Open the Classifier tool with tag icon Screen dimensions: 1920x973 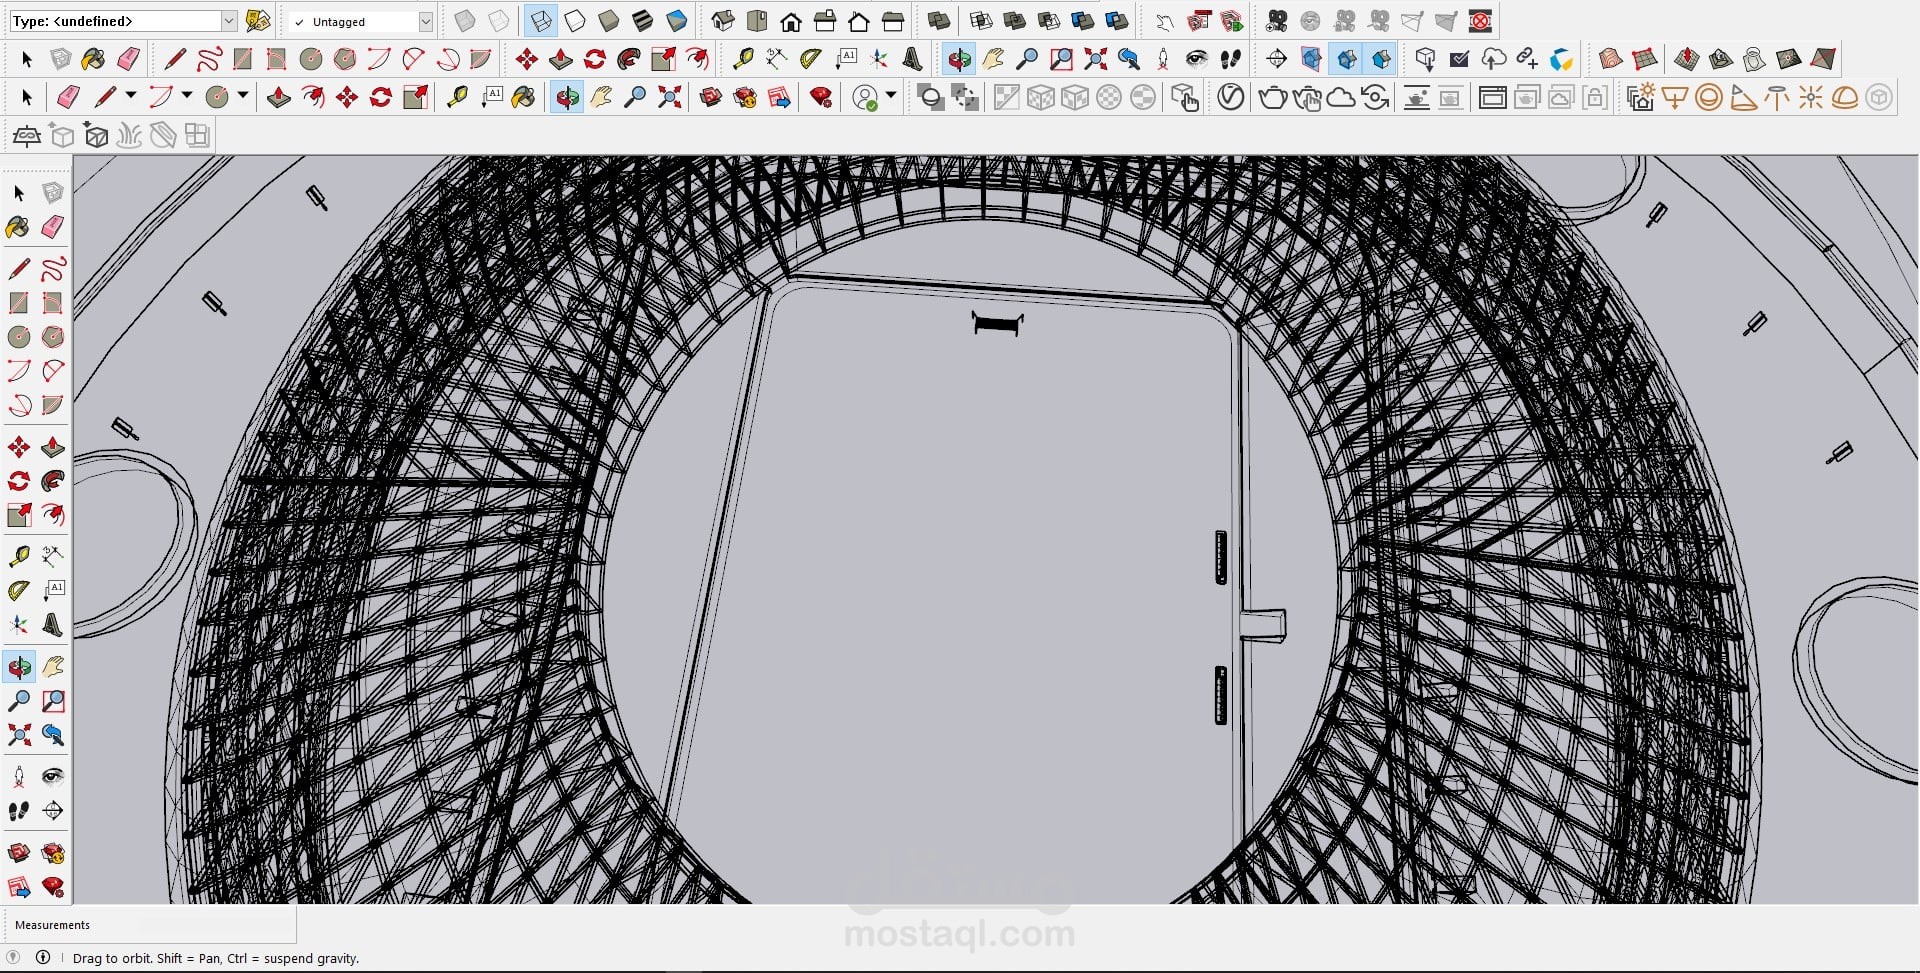pos(257,20)
